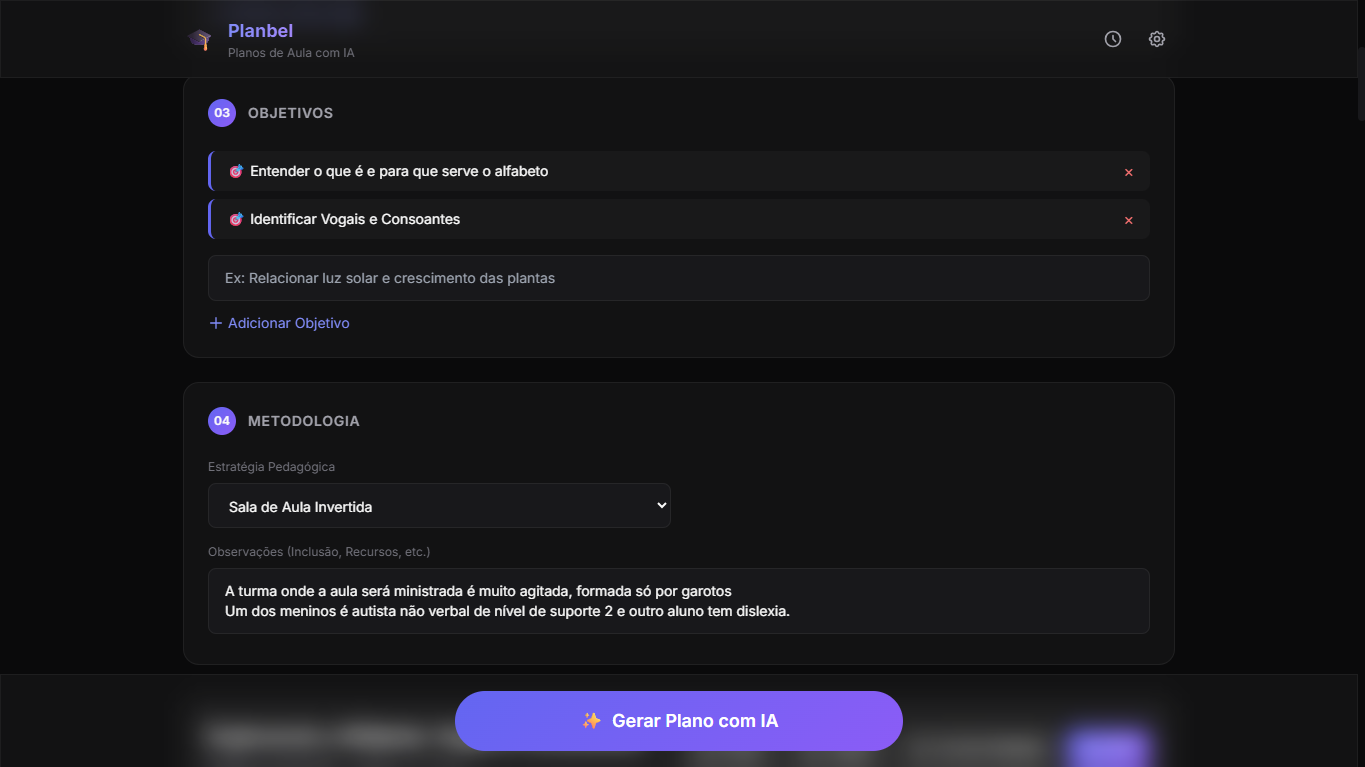Open the history clock icon
This screenshot has height=767, width=1365.
click(1113, 39)
